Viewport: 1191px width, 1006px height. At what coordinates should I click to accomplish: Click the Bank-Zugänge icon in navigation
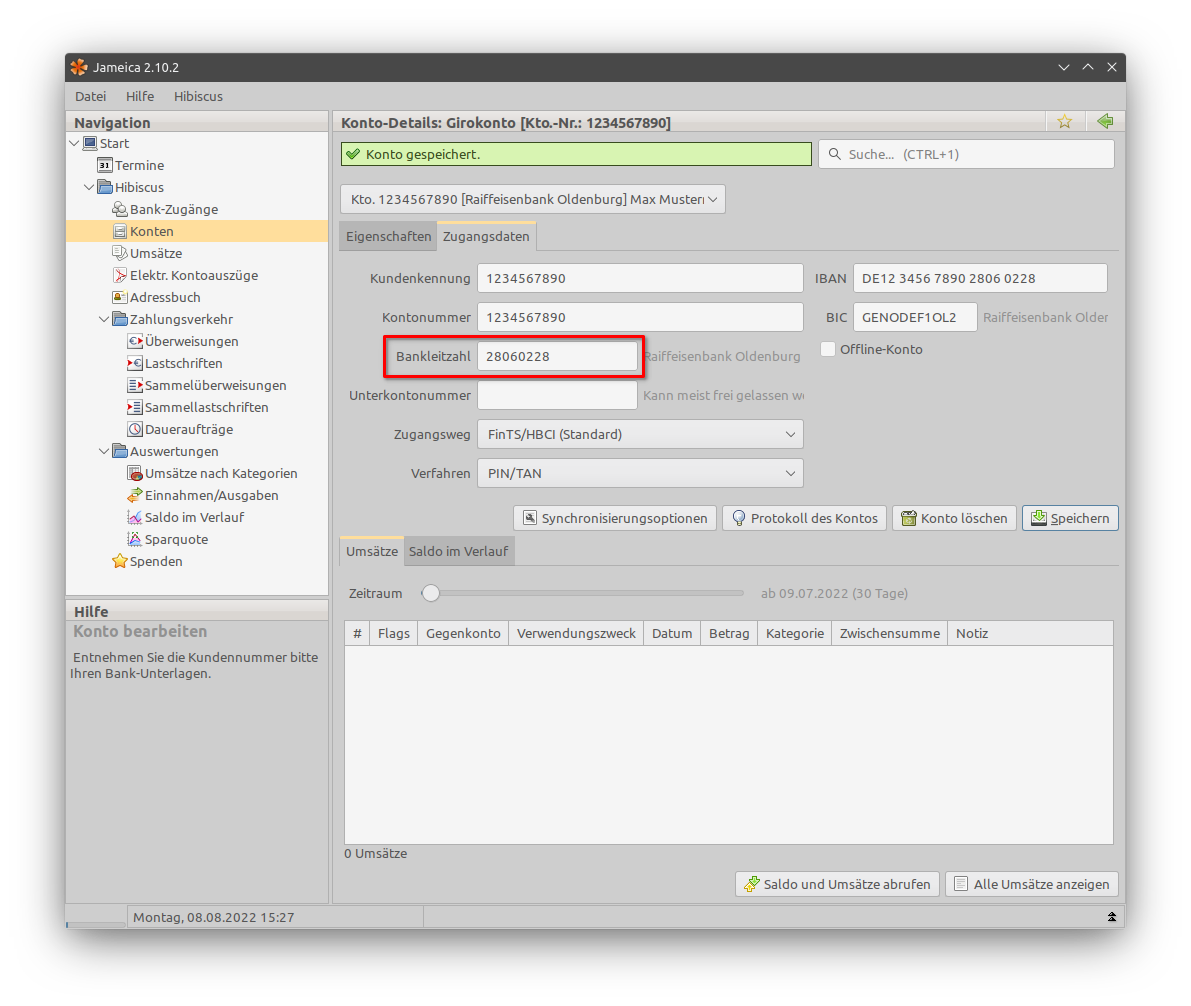click(x=119, y=209)
